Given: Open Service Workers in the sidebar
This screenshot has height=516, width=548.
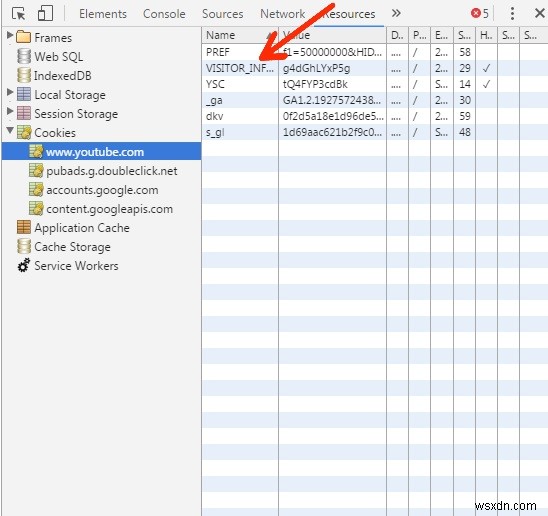Looking at the screenshot, I should point(76,266).
